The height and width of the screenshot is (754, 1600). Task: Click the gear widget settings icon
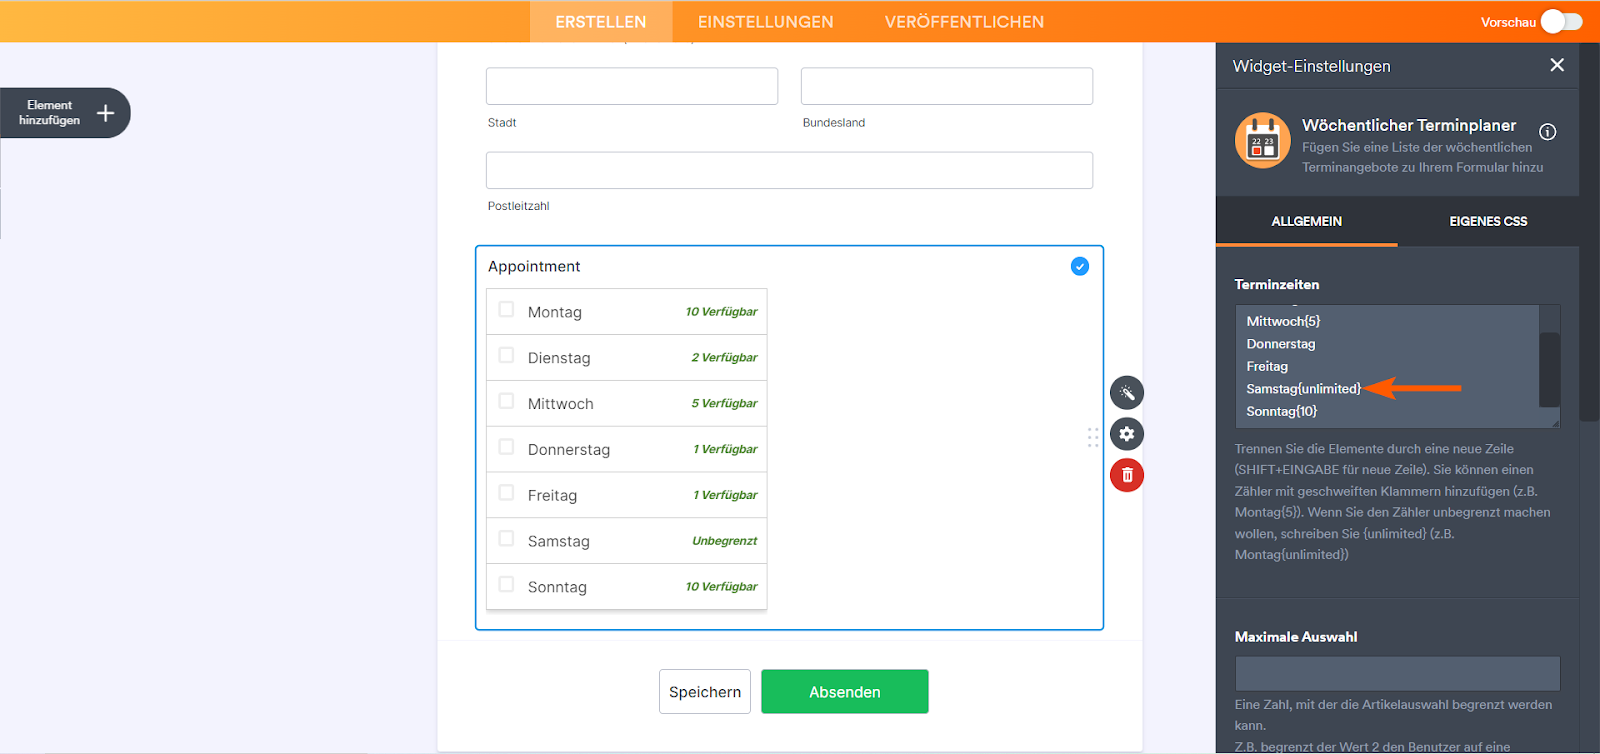tap(1127, 434)
